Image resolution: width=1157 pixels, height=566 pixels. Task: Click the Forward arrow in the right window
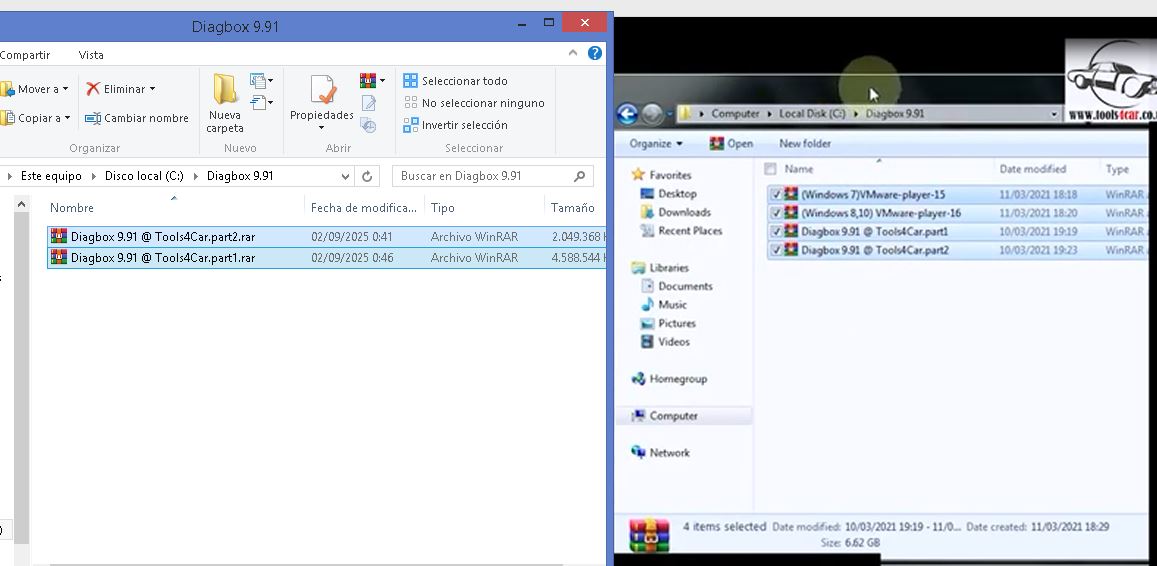(x=652, y=114)
